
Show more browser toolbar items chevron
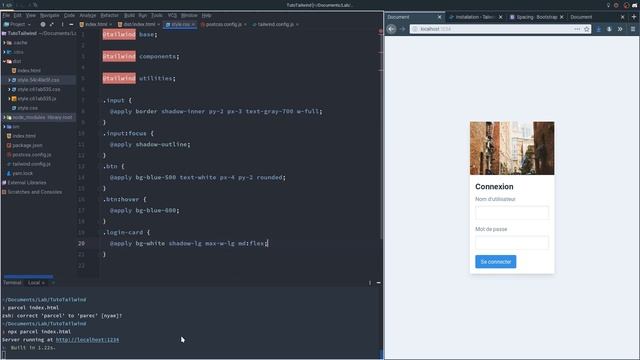click(x=620, y=29)
